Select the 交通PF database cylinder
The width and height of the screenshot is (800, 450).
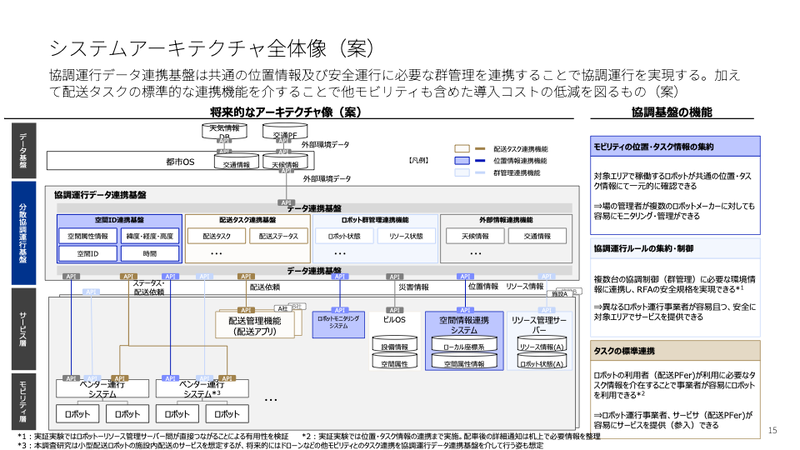pos(284,133)
